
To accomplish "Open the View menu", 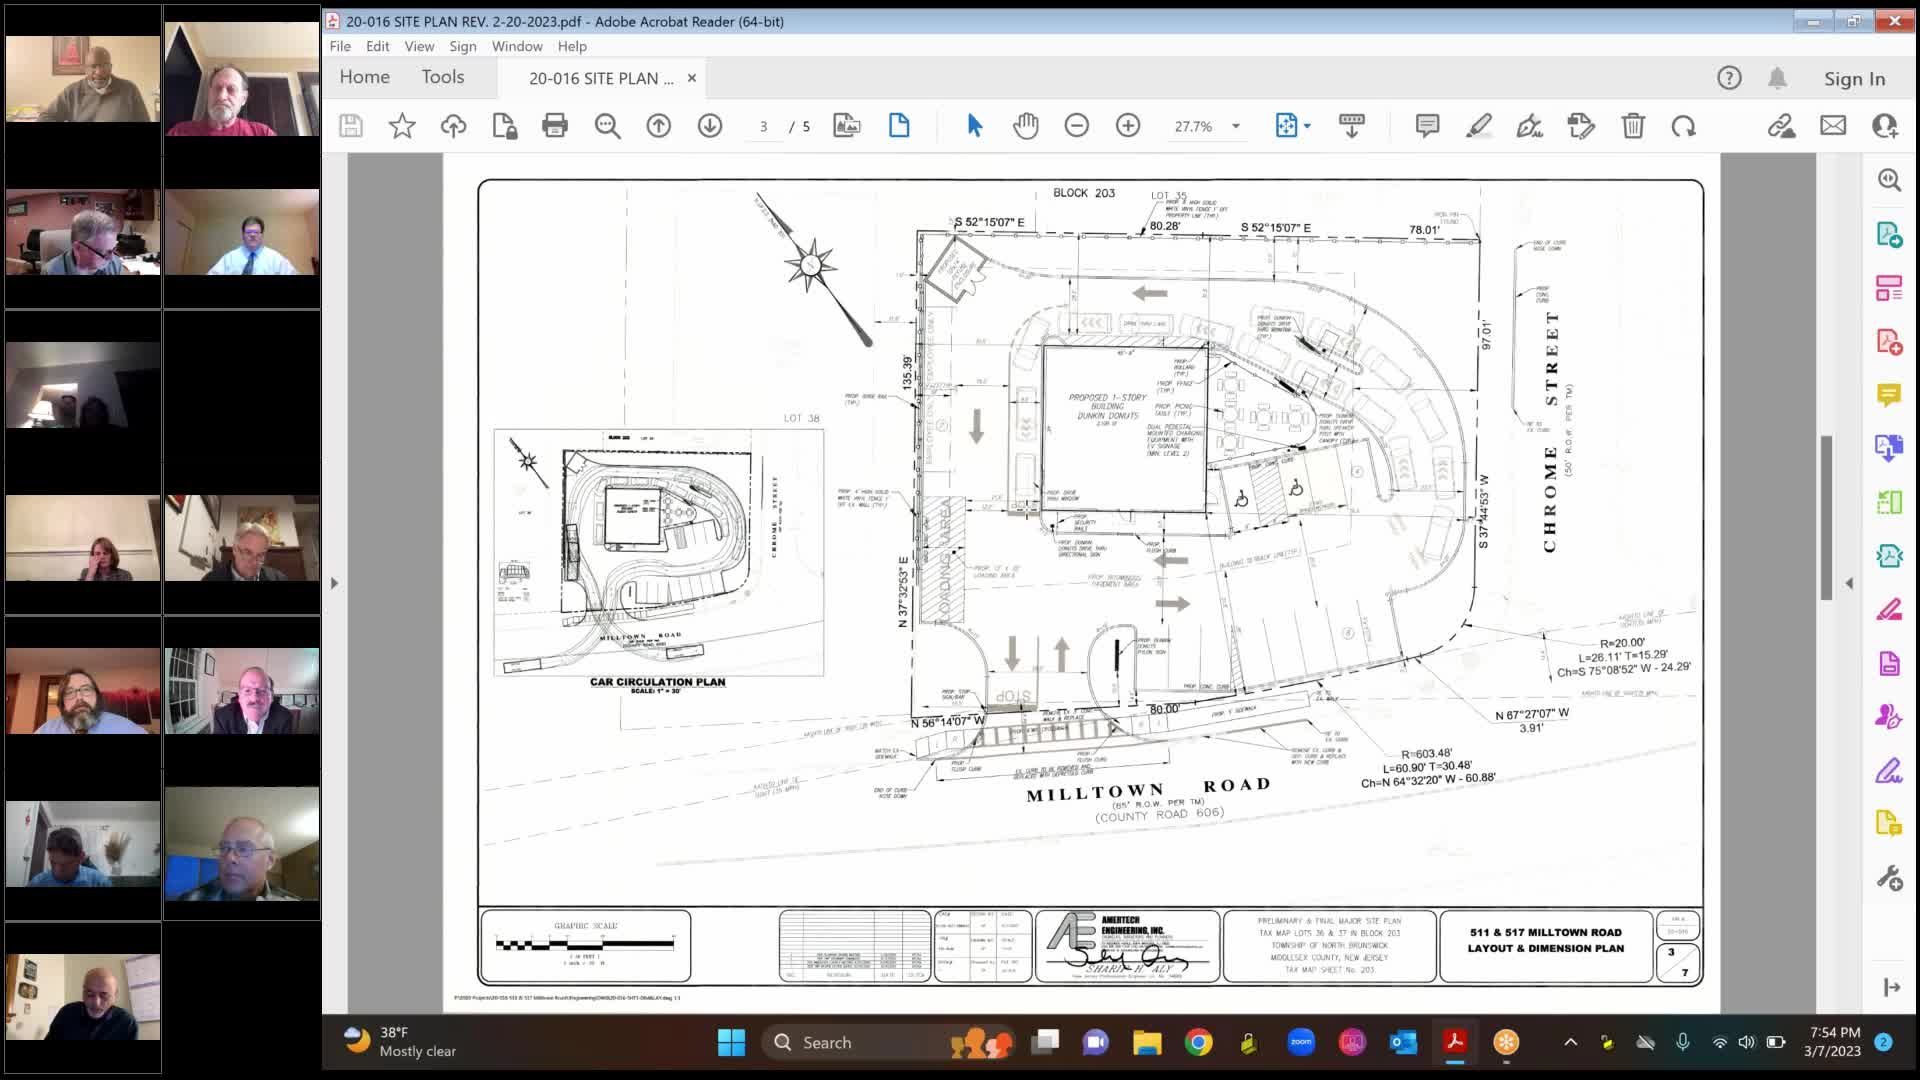I will click(x=418, y=46).
